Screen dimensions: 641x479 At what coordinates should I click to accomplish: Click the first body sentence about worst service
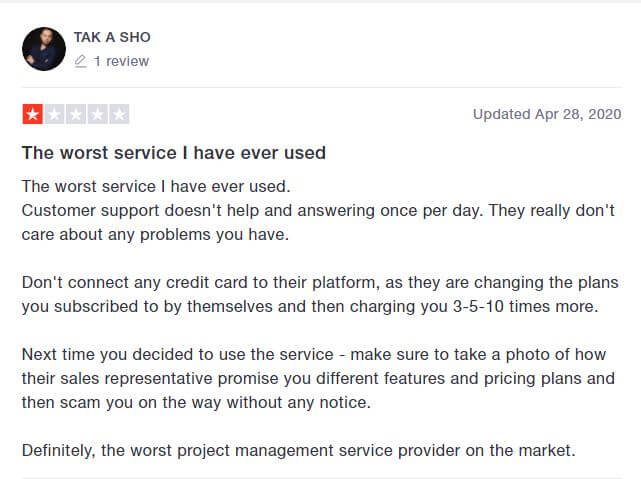click(x=156, y=186)
